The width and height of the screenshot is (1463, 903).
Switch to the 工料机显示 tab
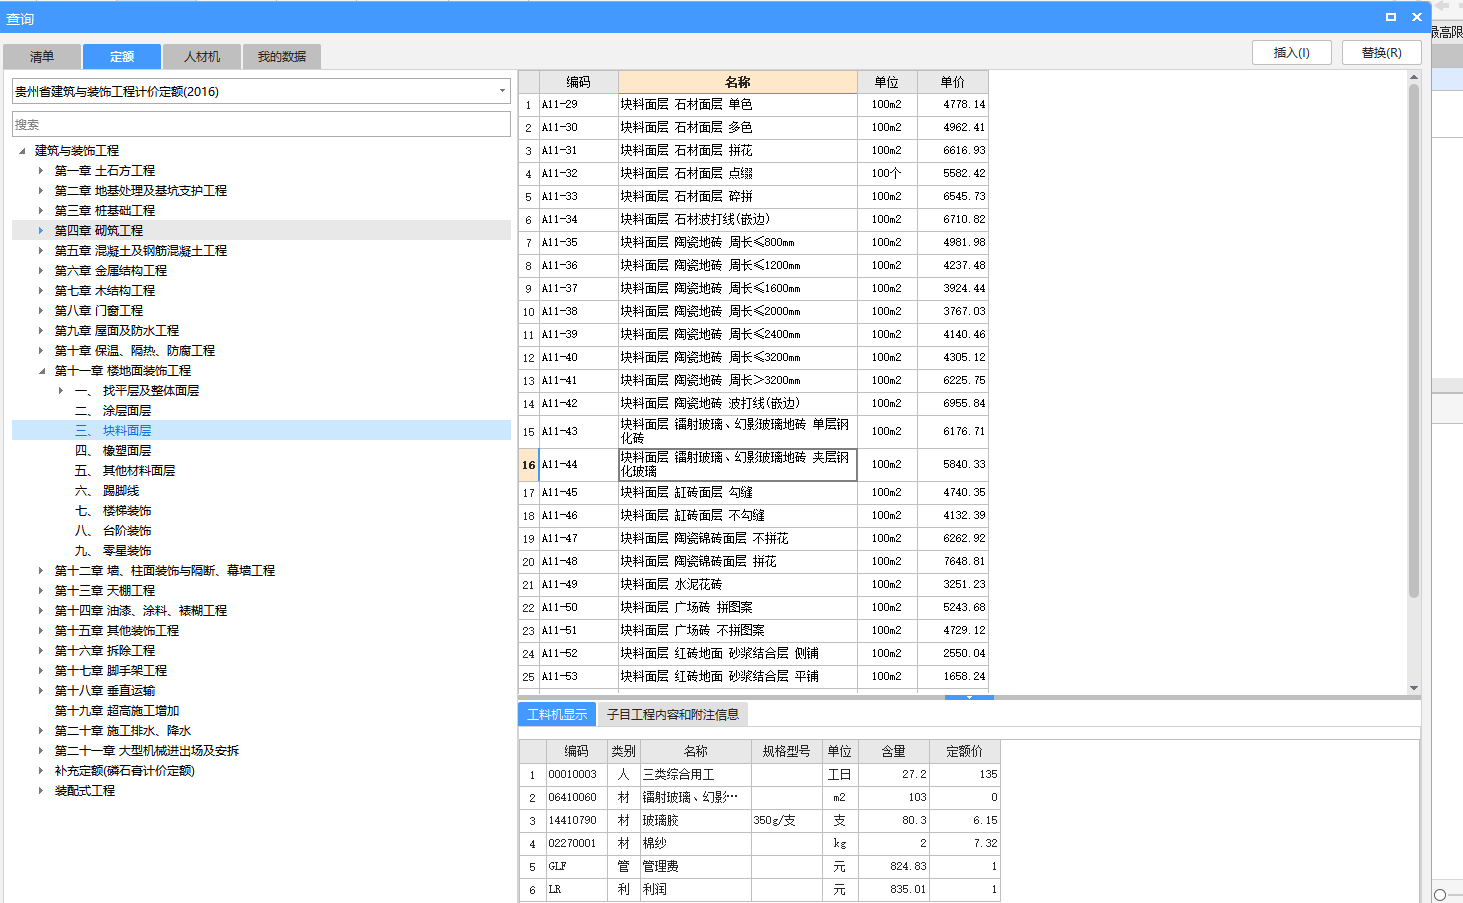click(x=557, y=714)
